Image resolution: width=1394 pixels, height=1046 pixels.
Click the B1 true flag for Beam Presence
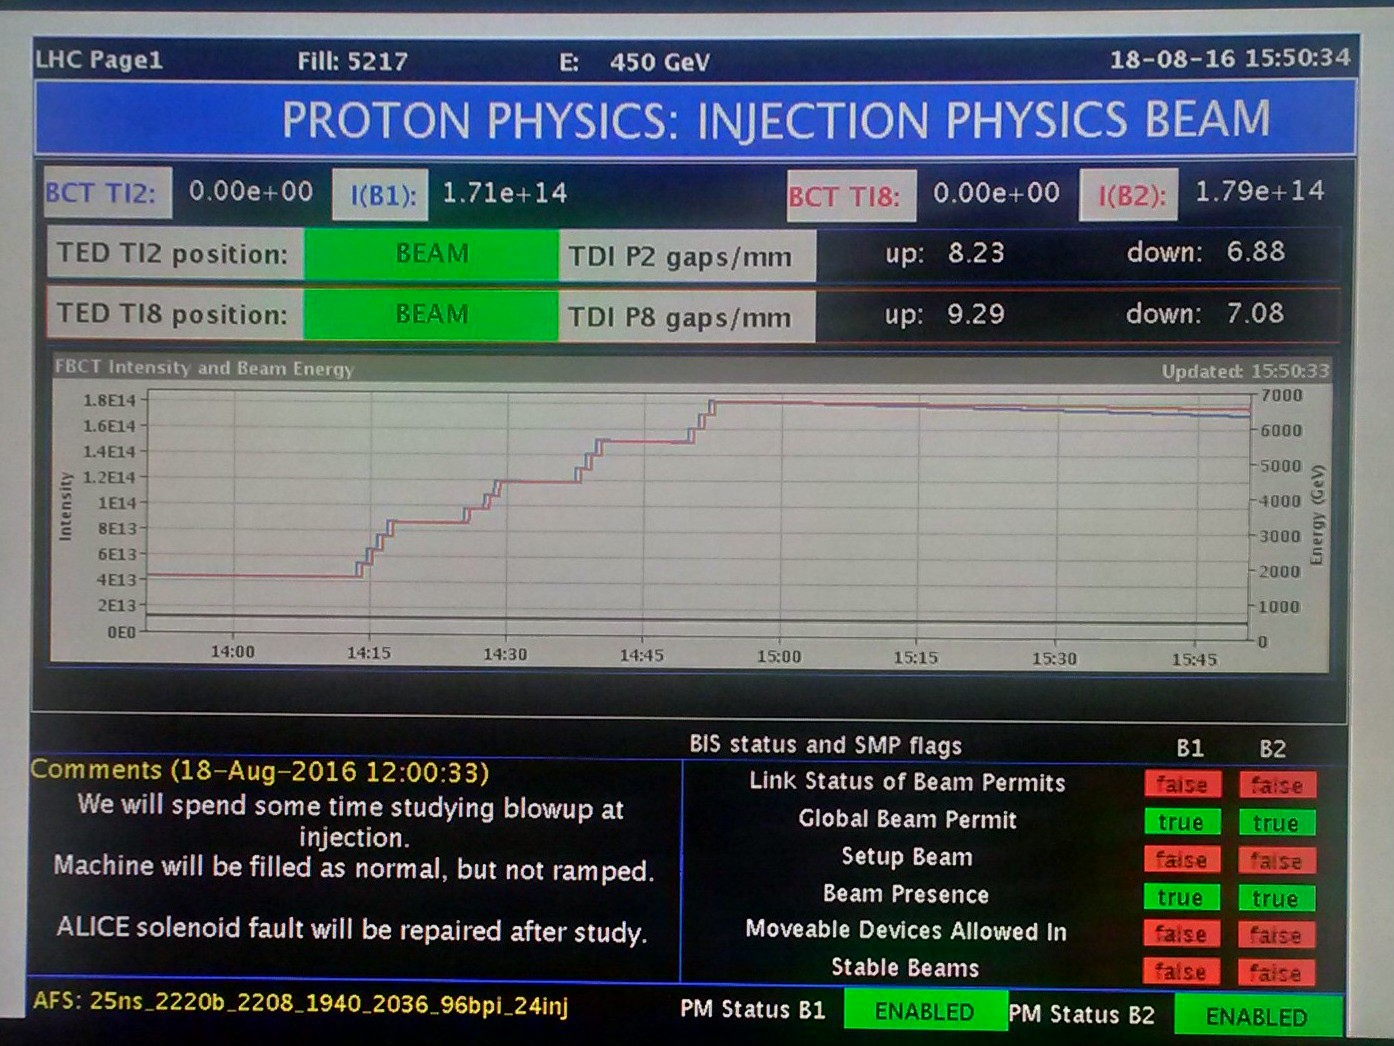point(1181,898)
